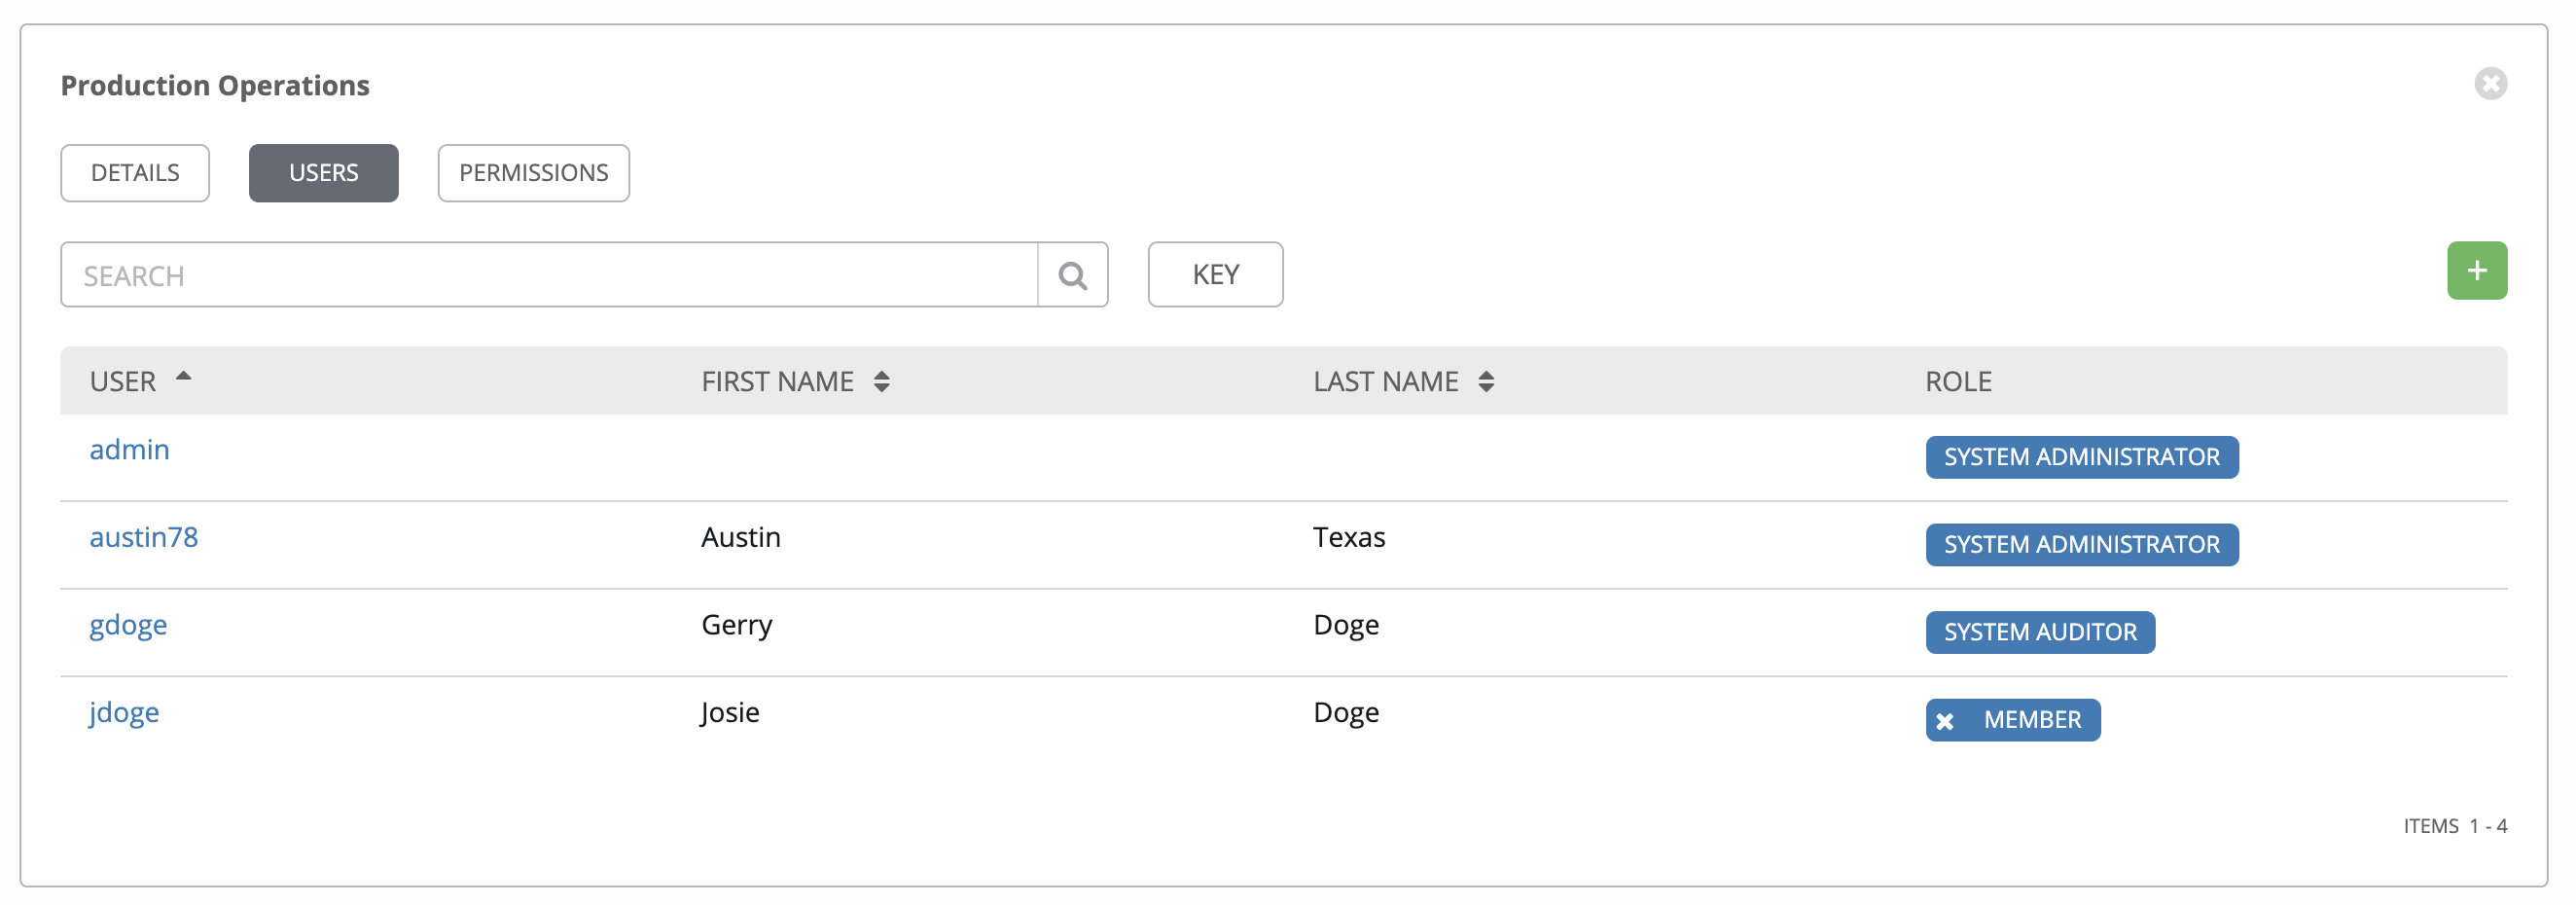Sort by First Name column arrows
Image resolution: width=2576 pixels, height=905 pixels.
pos(881,381)
